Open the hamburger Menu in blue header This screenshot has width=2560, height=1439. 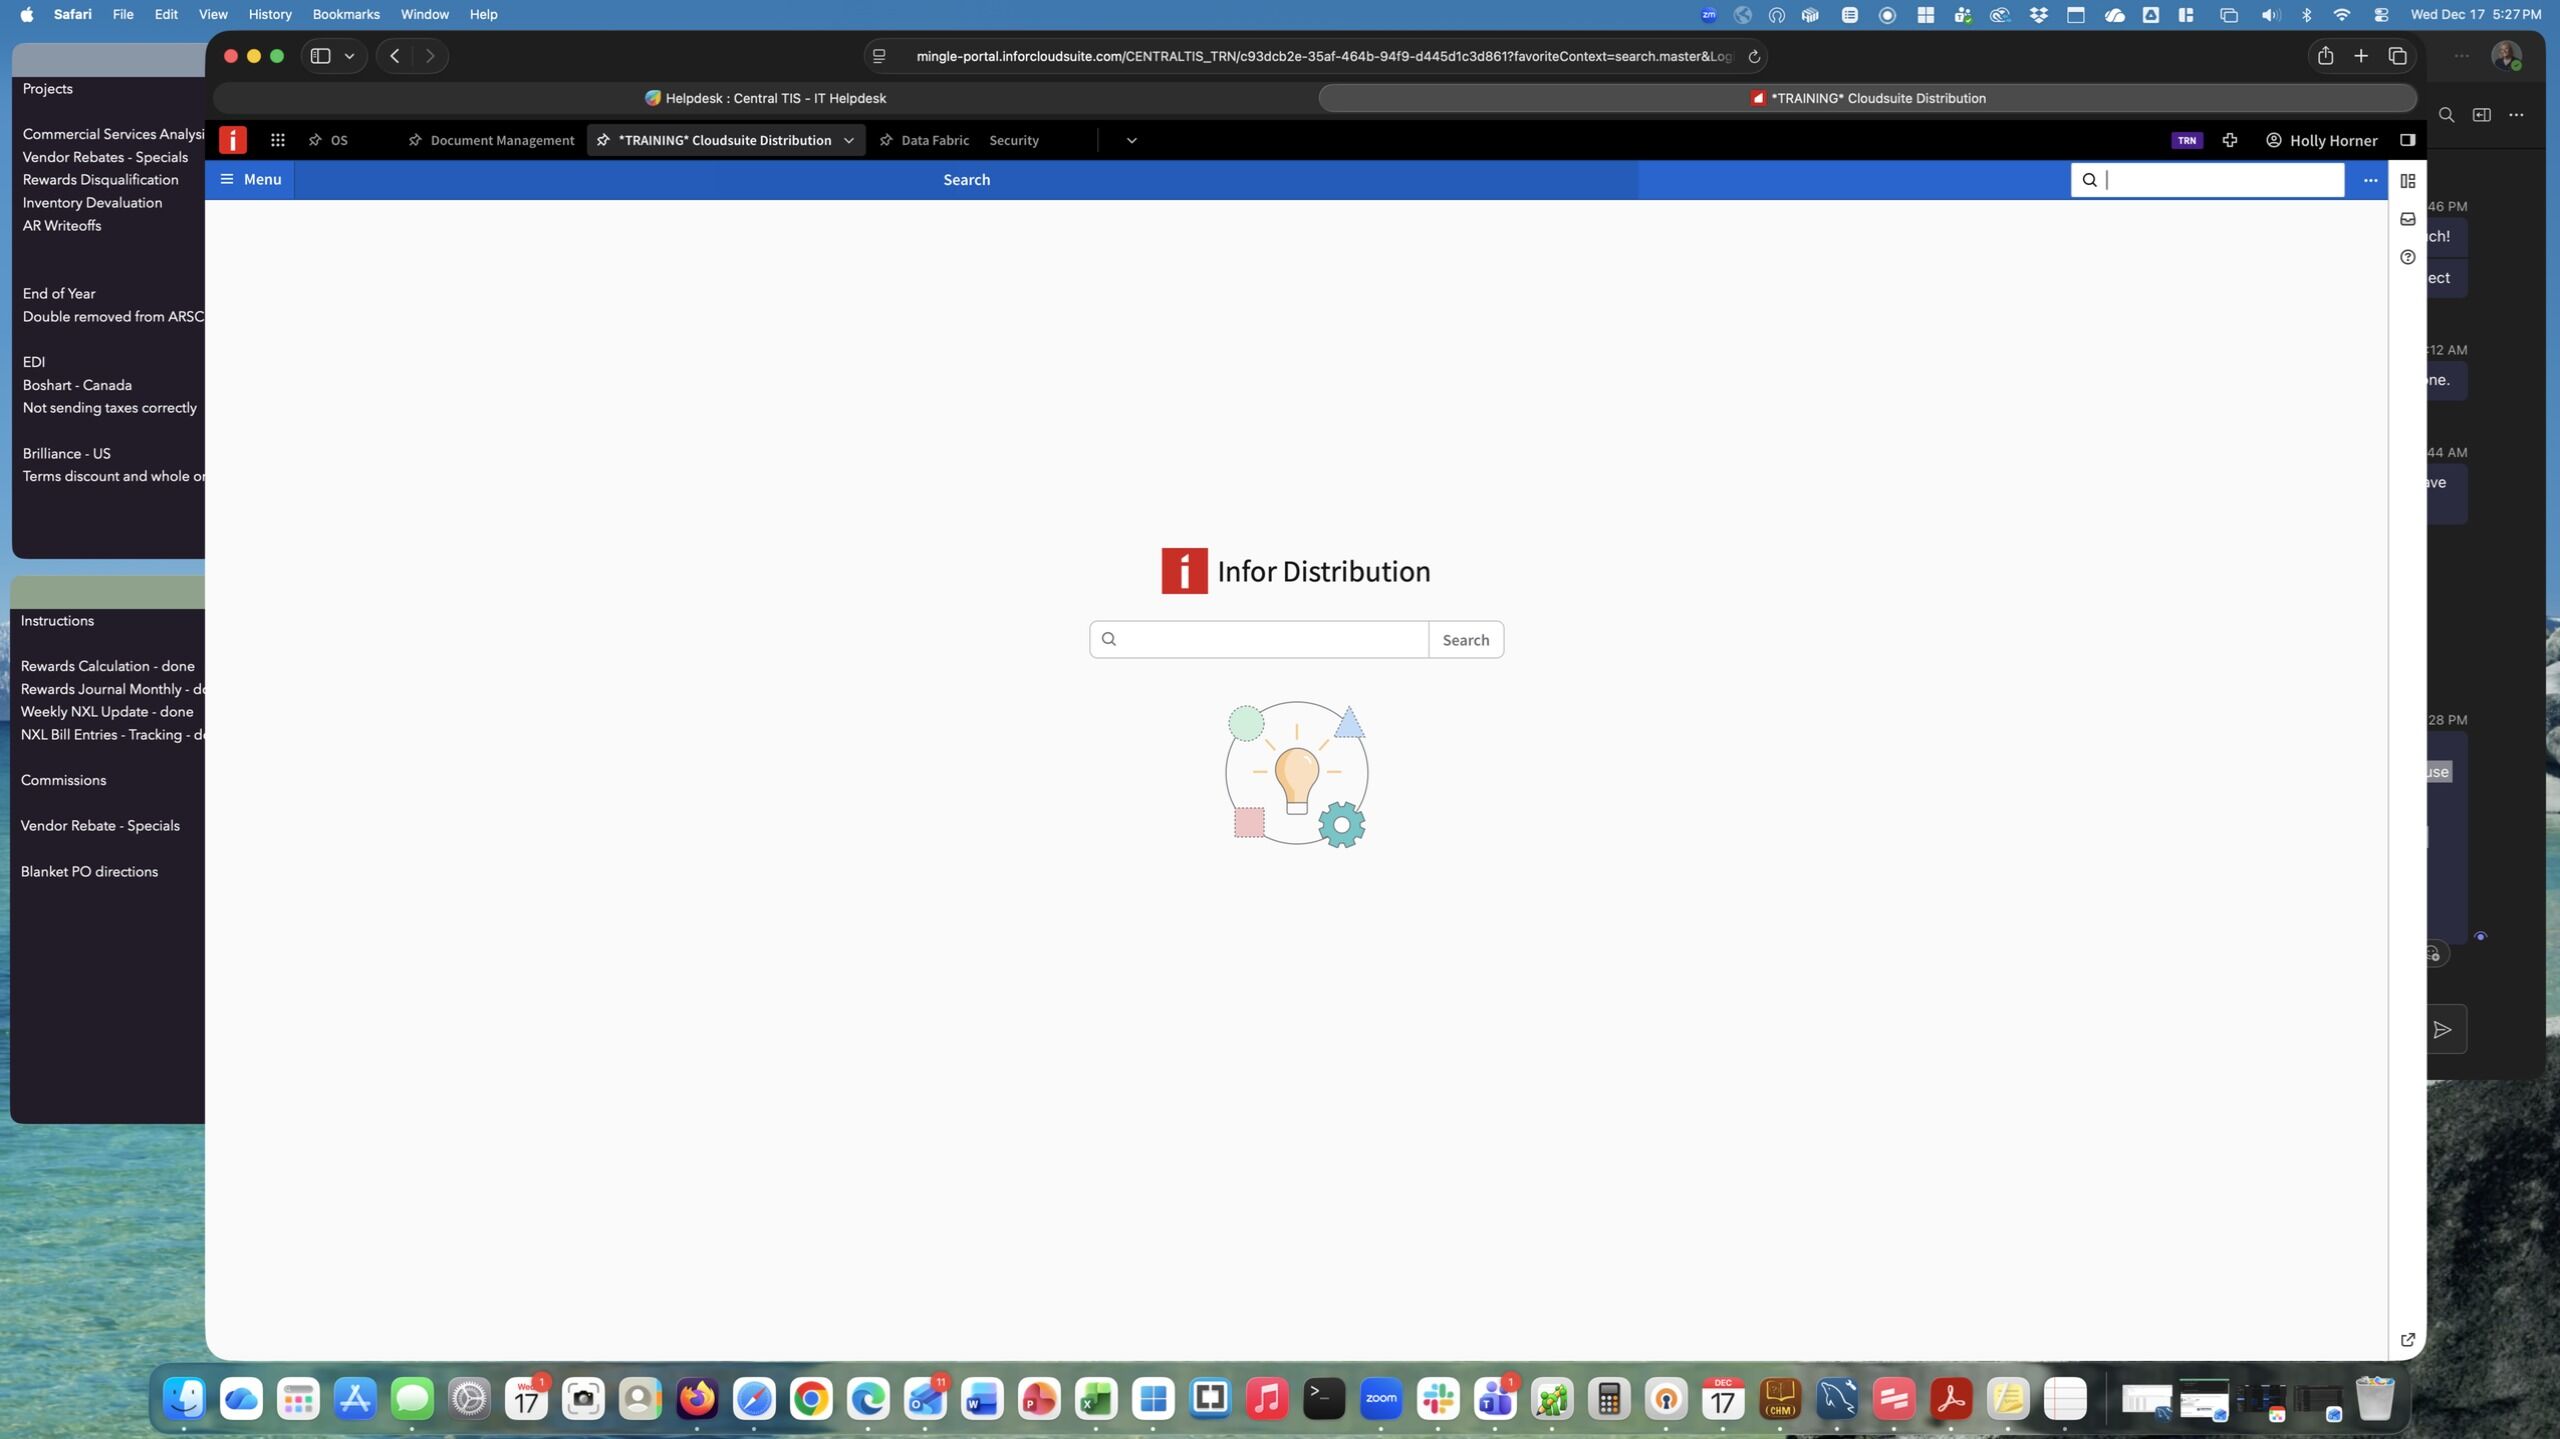click(x=251, y=180)
